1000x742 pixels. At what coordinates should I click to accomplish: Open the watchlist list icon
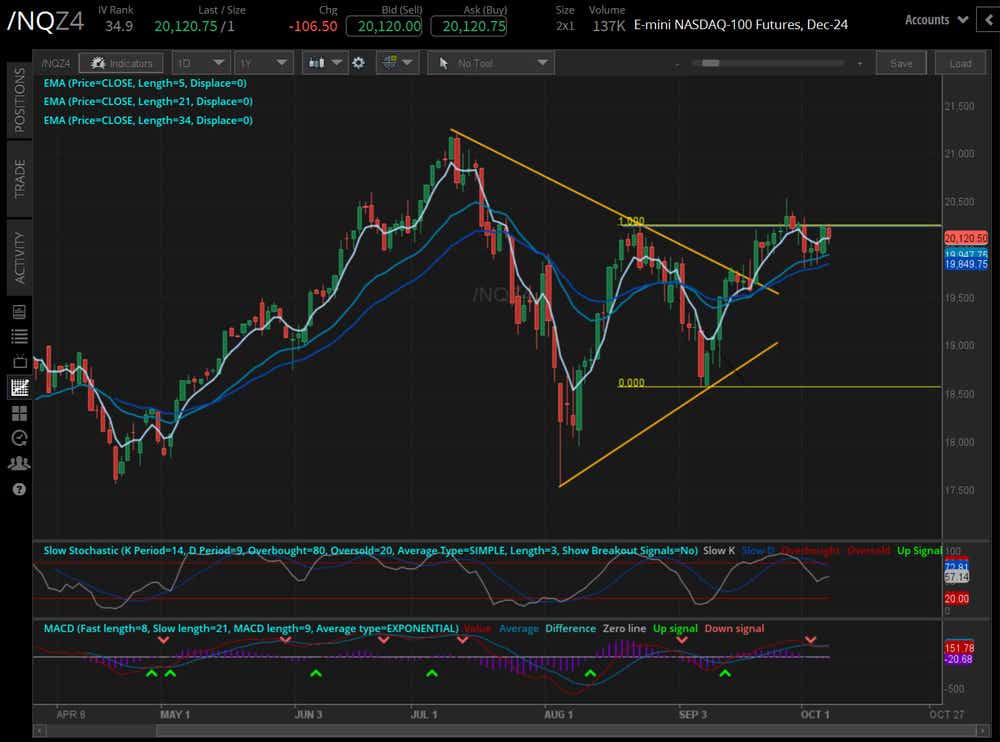(x=19, y=336)
